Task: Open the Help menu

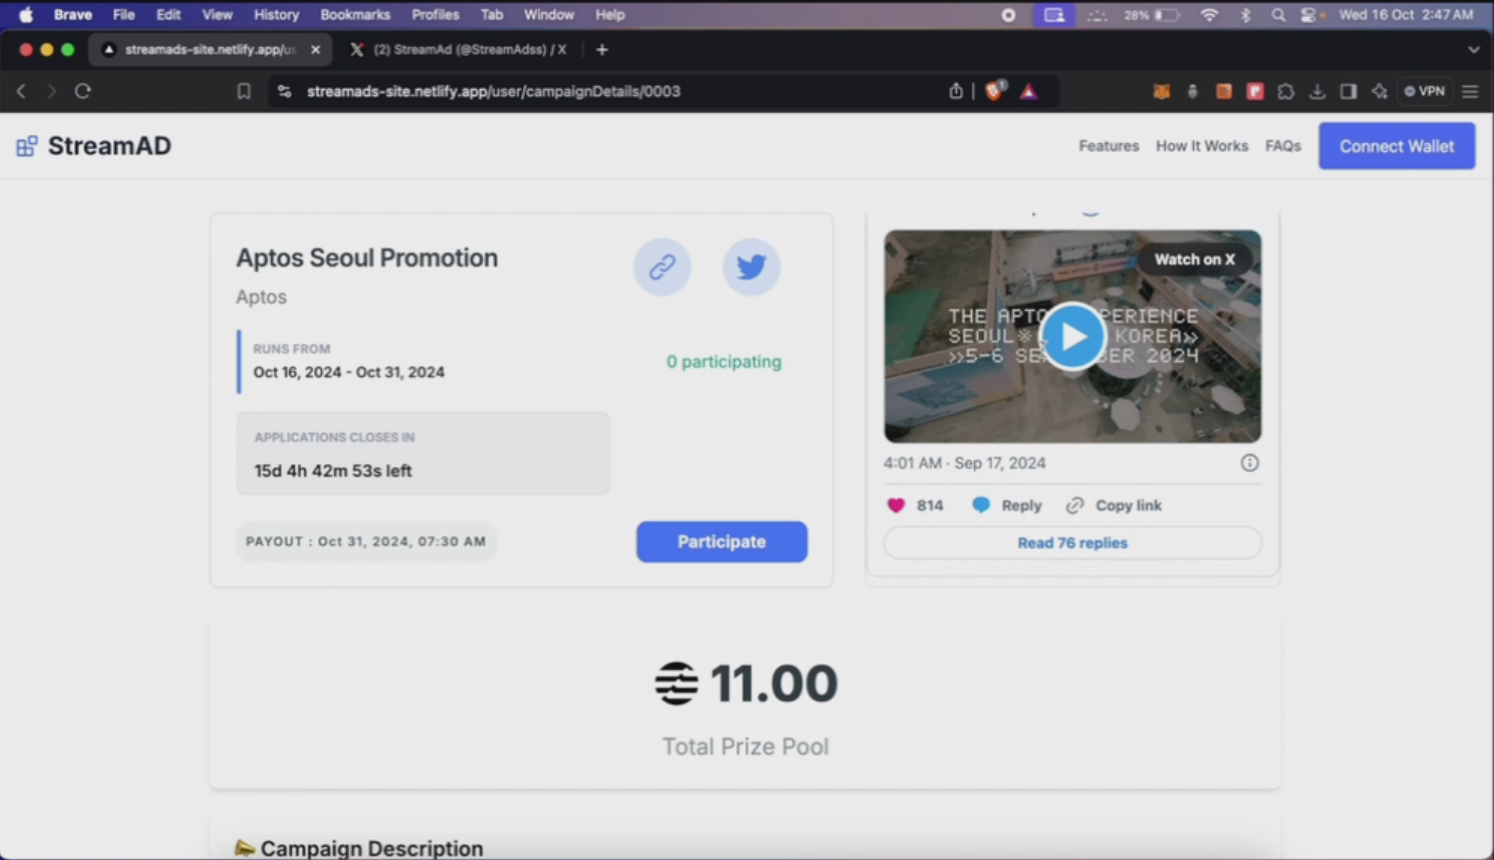Action: click(x=609, y=15)
